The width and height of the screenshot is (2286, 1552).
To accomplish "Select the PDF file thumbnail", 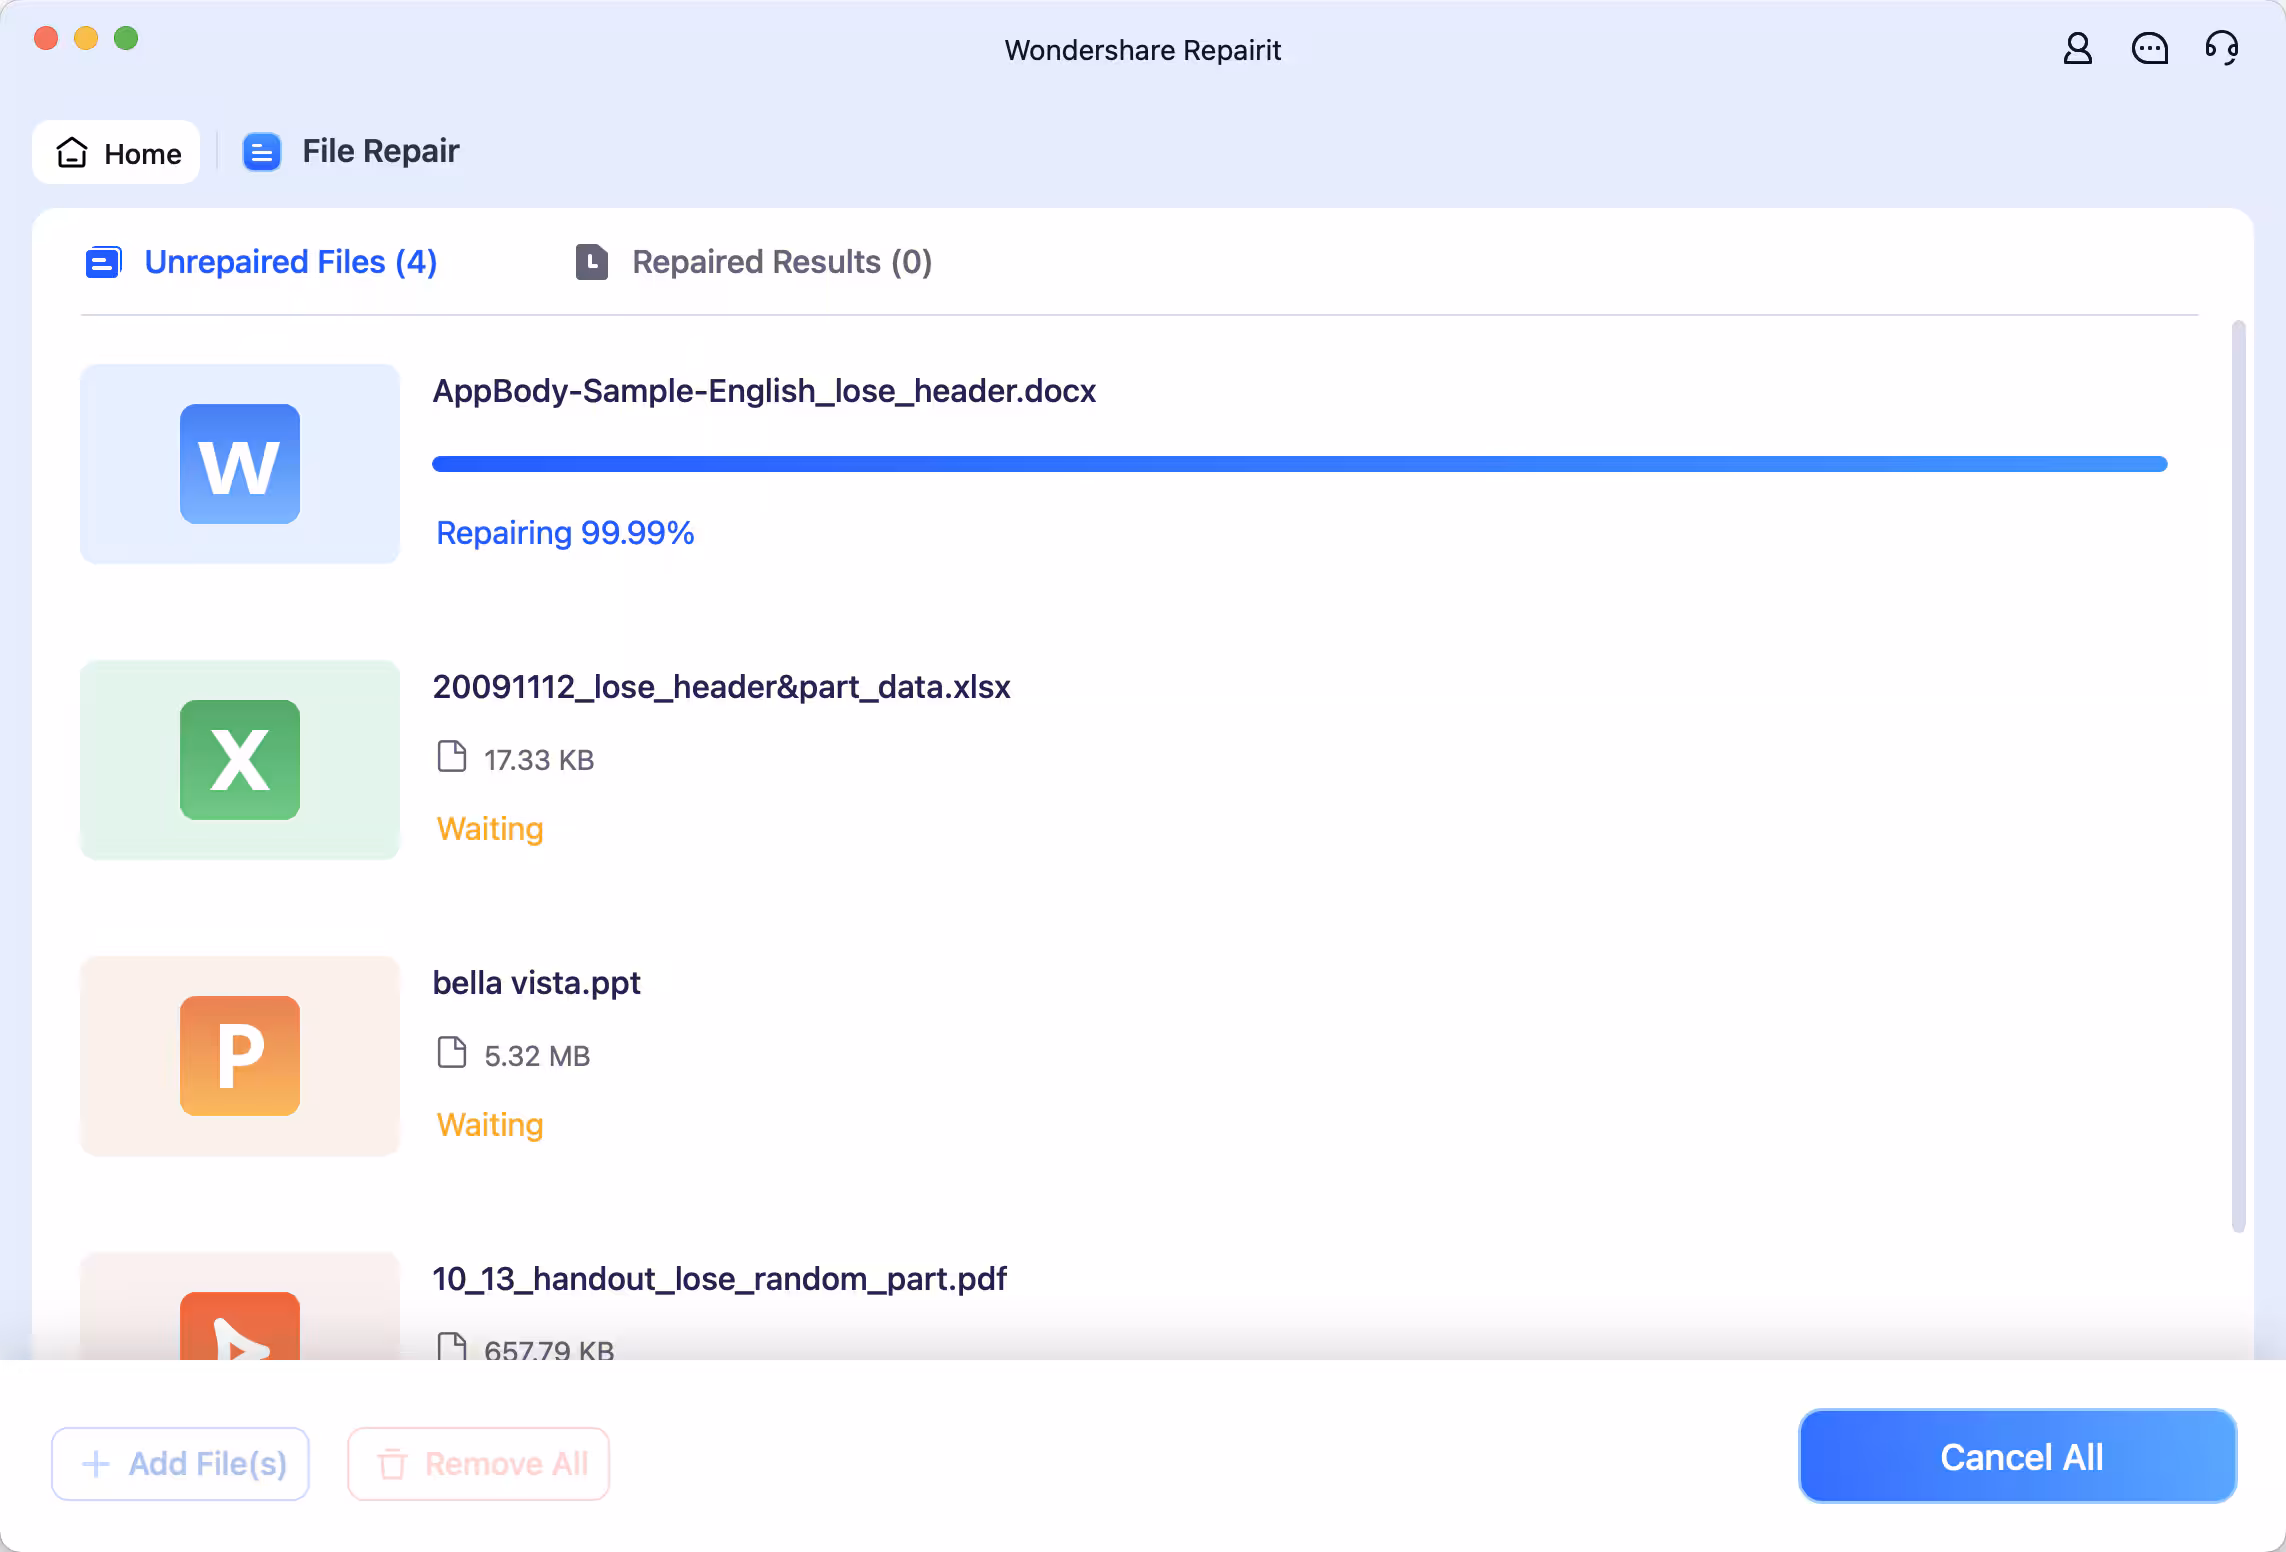I will pos(240,1307).
